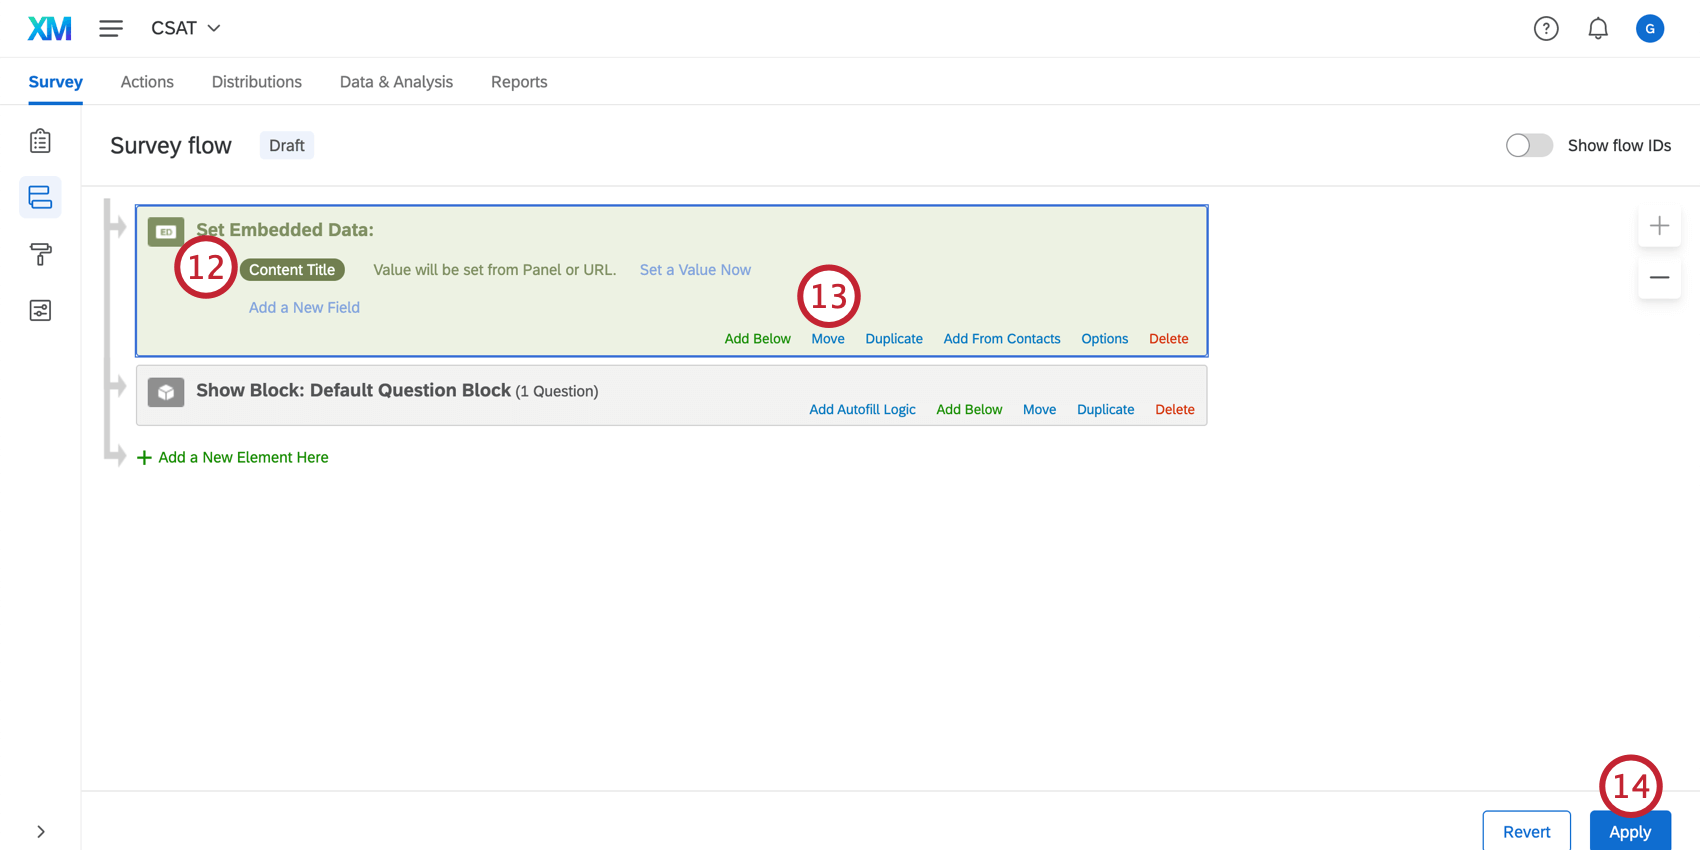Open the look and feel paint roller icon
The height and width of the screenshot is (850, 1700).
pyautogui.click(x=40, y=254)
